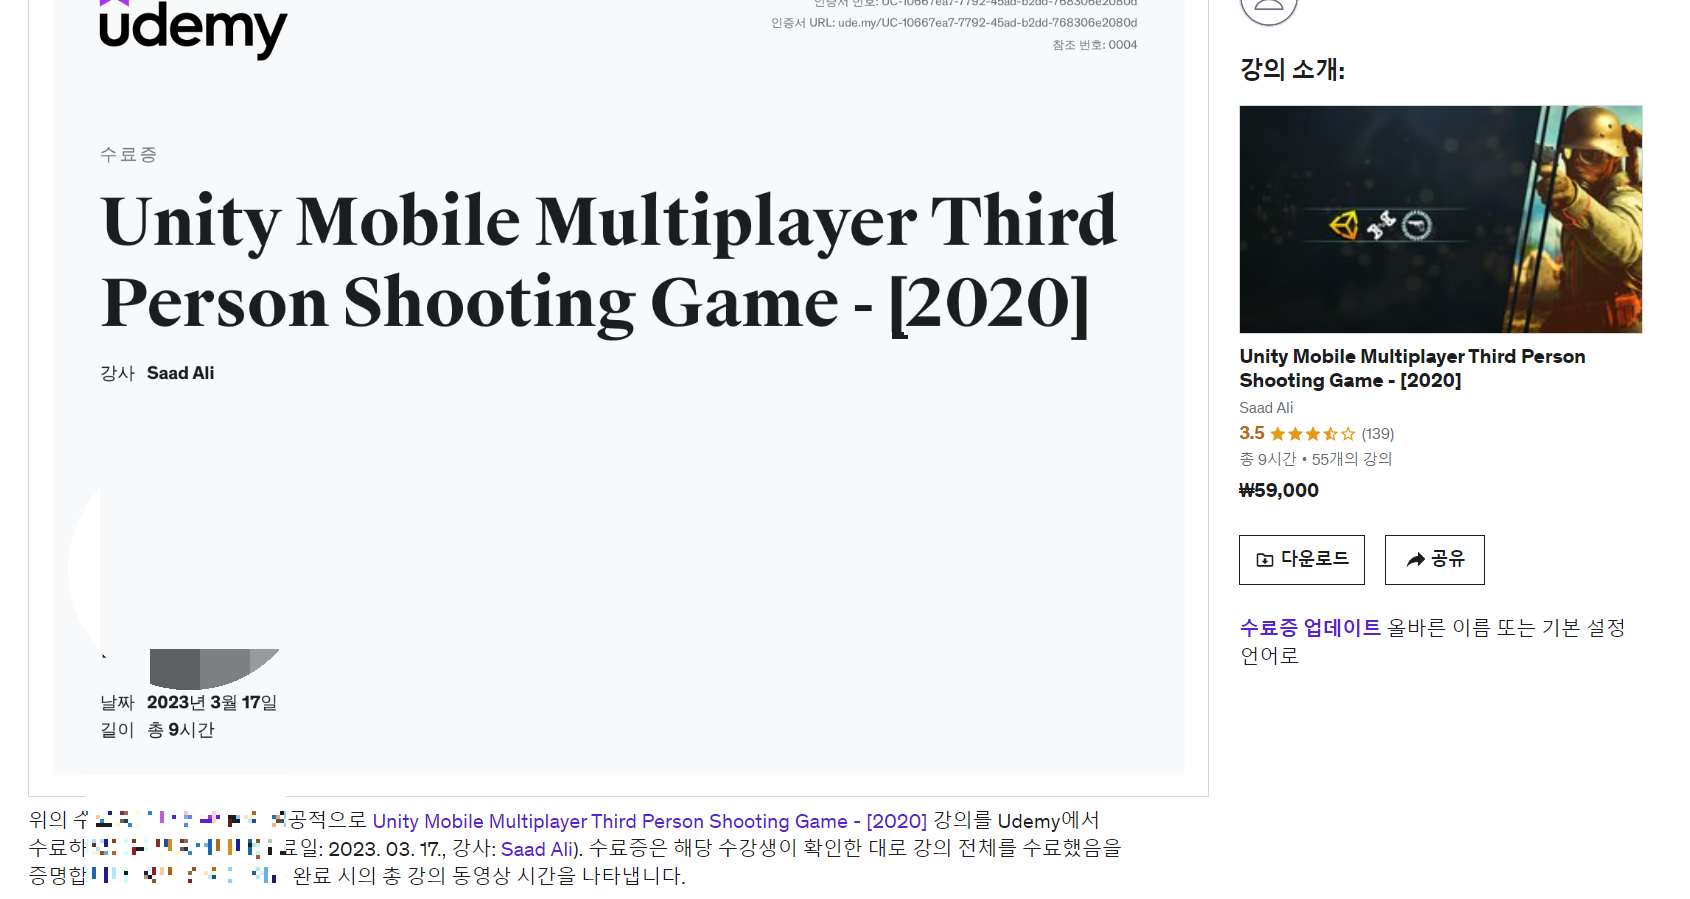Click the 총 9시간 • 55개의 강의 text

[x=1316, y=459]
